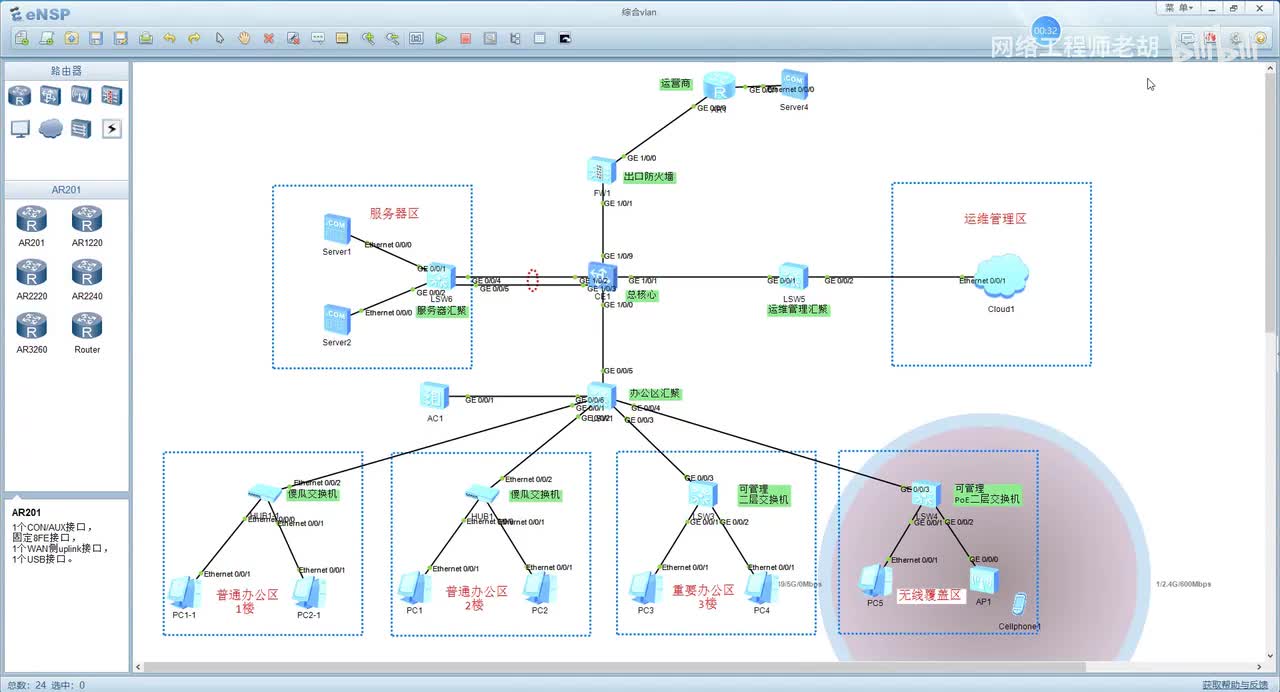Screen dimensions: 1280x692
Task: Select the text note tool
Action: tap(318, 38)
